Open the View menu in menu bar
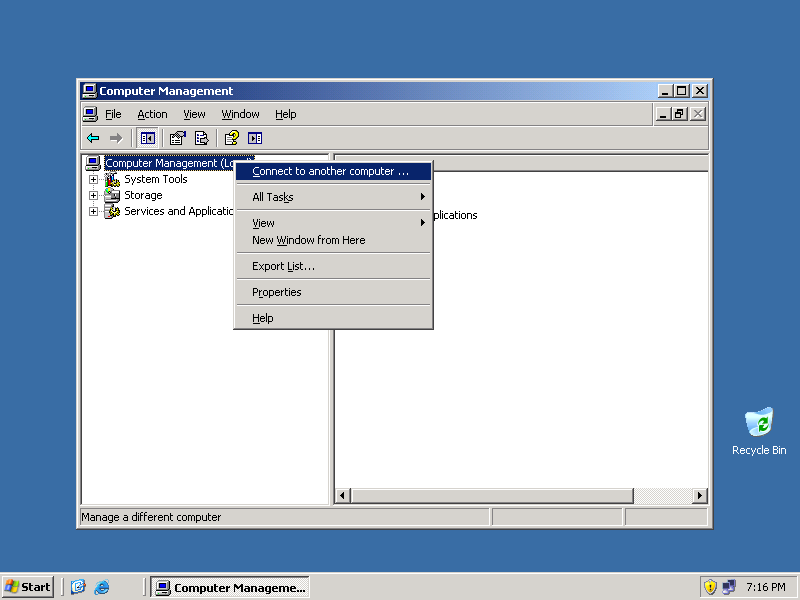This screenshot has width=800, height=600. (x=194, y=114)
